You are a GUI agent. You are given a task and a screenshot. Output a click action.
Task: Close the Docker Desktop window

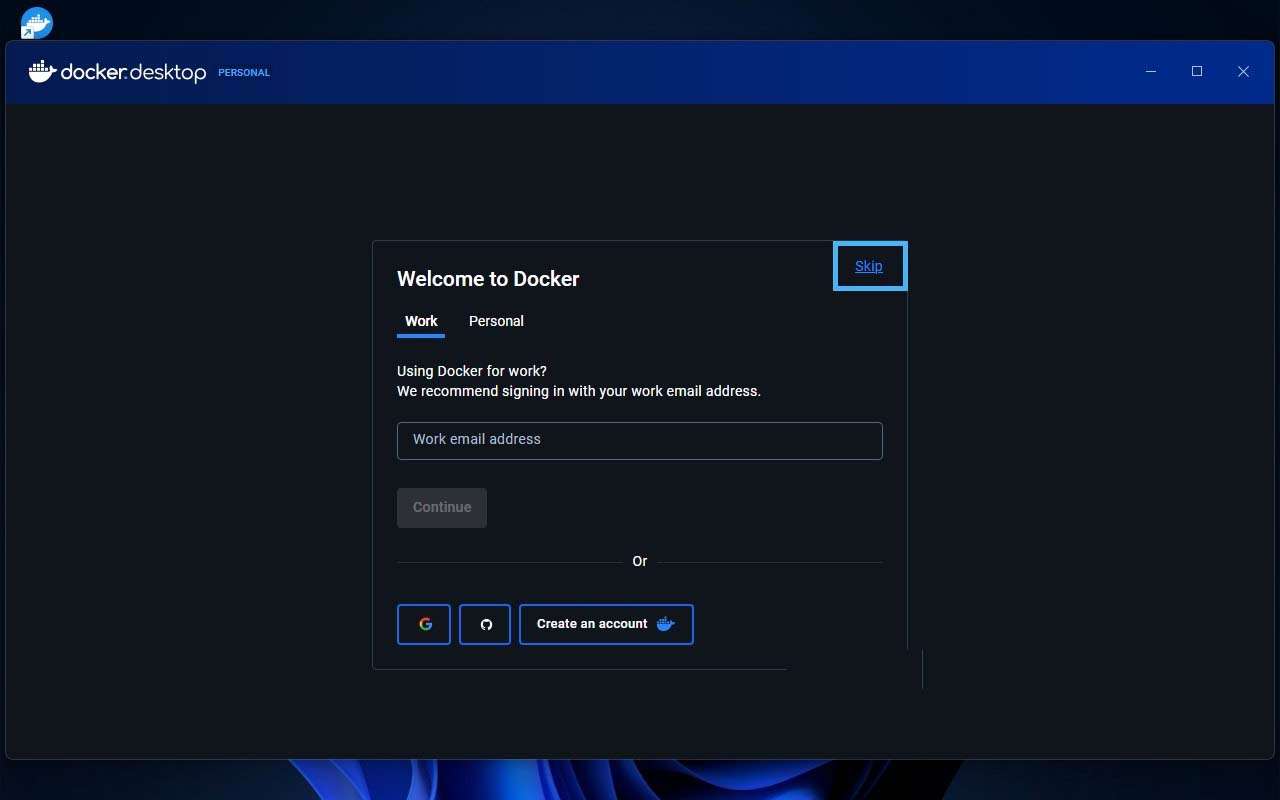pyautogui.click(x=1243, y=72)
